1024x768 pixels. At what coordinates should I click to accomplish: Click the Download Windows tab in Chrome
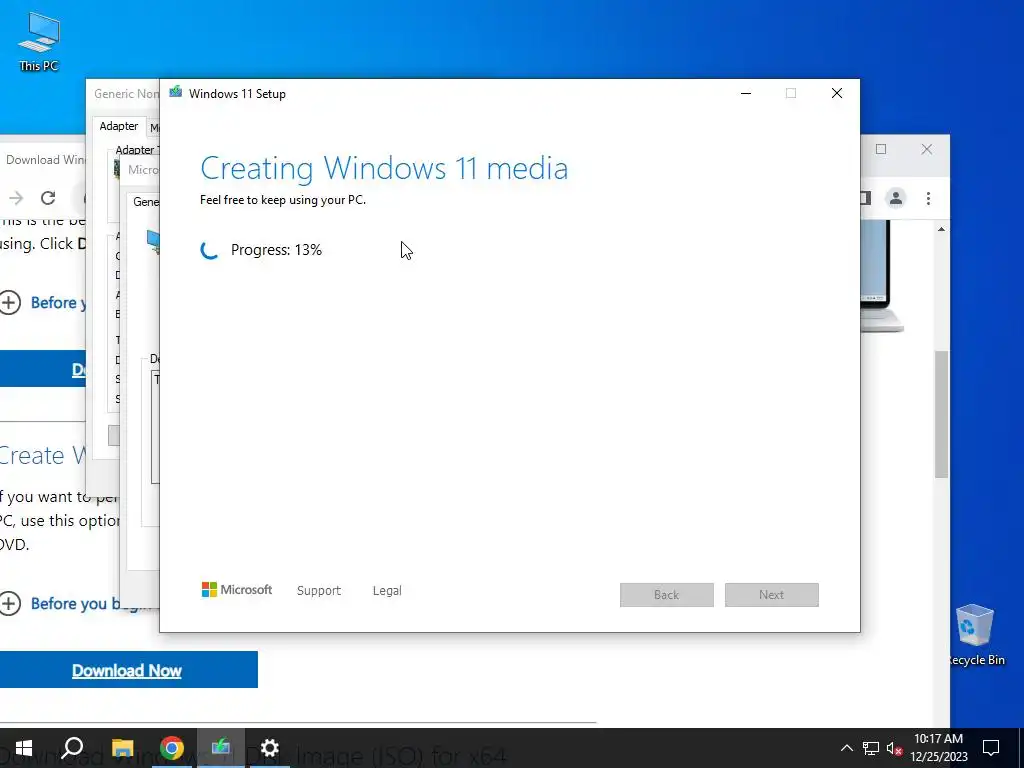[45, 160]
